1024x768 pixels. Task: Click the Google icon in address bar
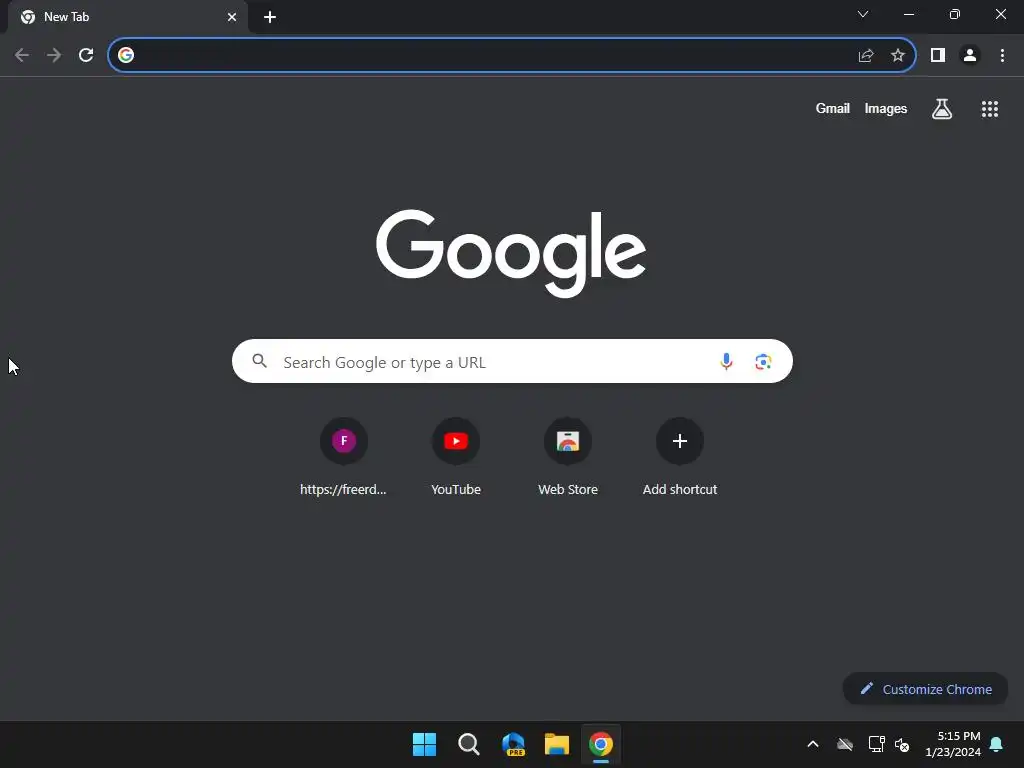[126, 56]
